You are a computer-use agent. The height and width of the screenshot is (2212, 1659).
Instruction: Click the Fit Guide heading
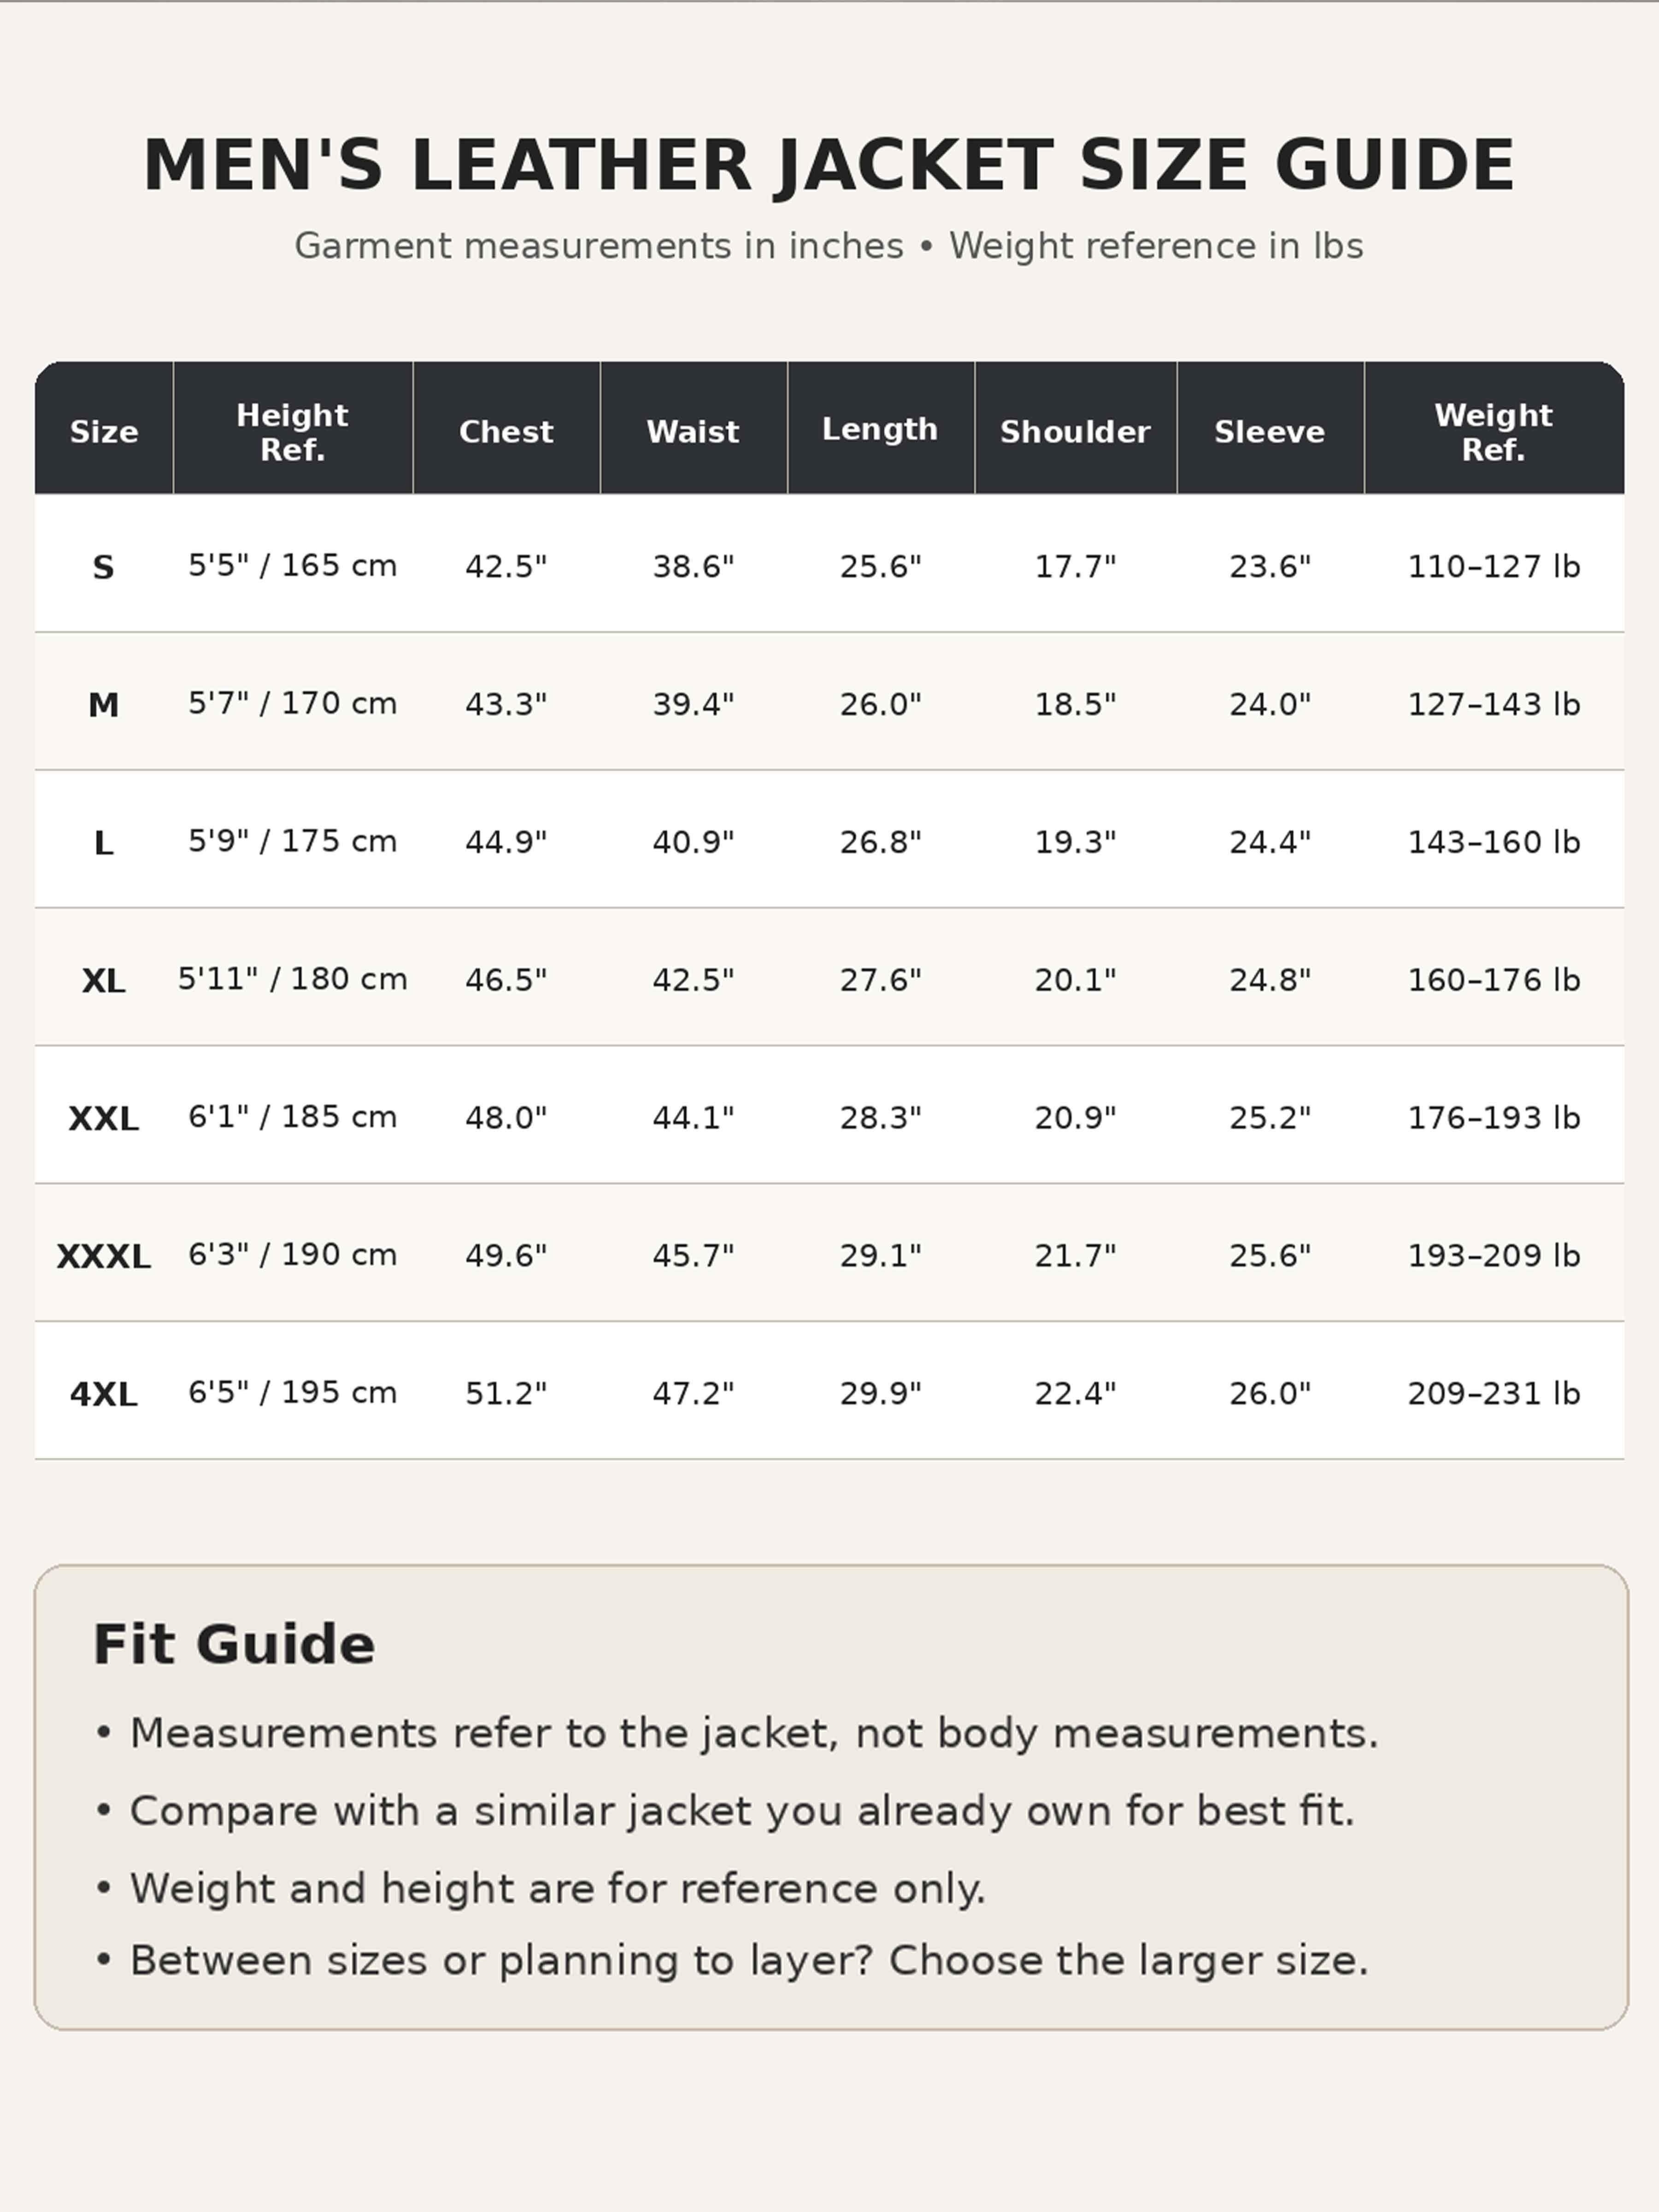tap(234, 1645)
